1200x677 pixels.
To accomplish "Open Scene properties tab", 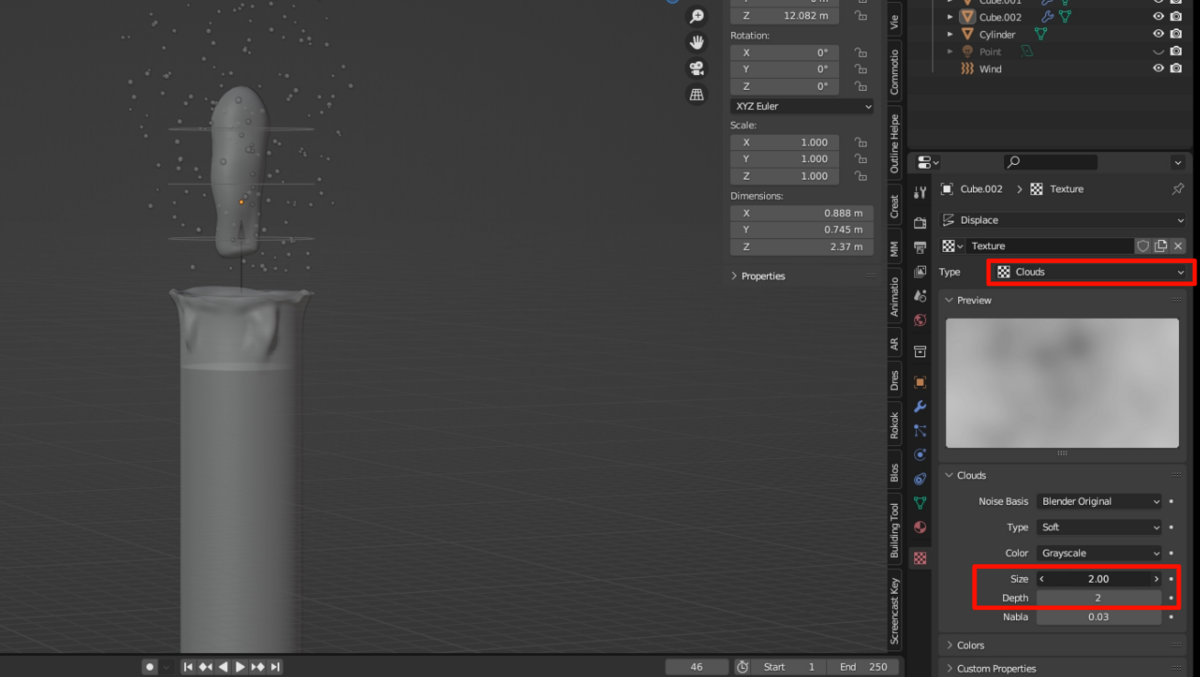I will (x=920, y=296).
